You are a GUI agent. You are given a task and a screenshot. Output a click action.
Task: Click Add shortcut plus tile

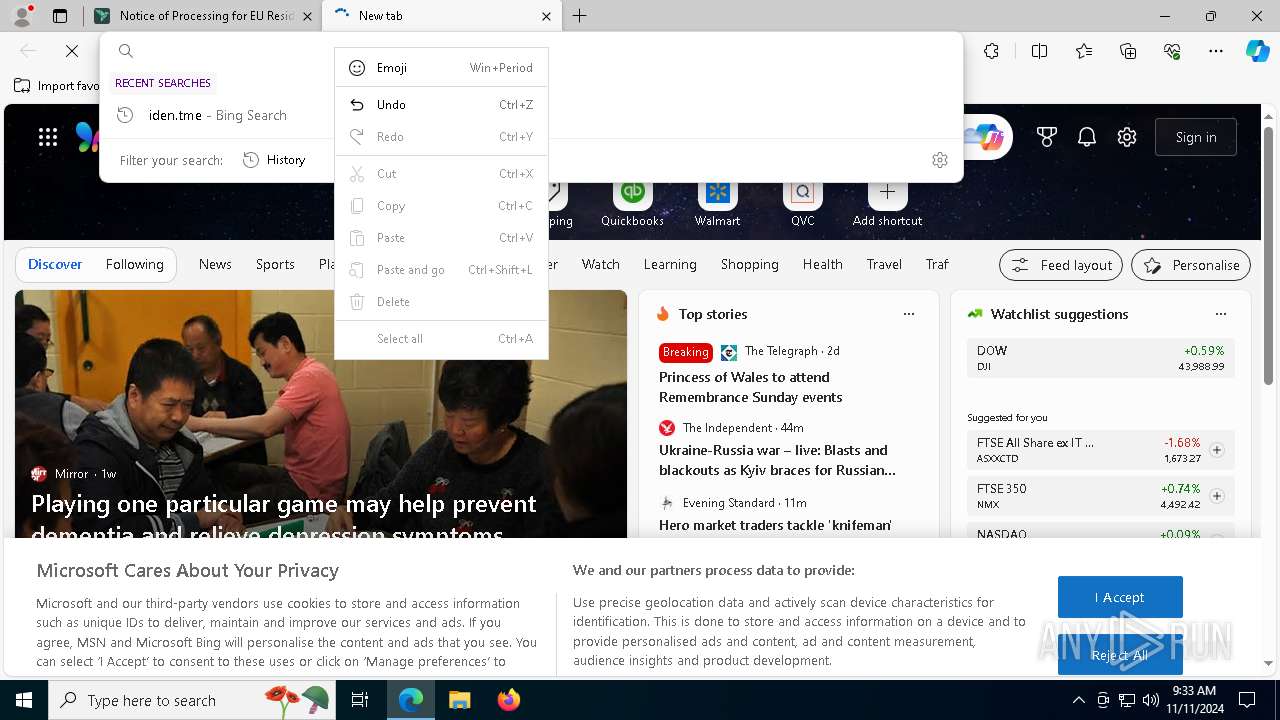(887, 203)
